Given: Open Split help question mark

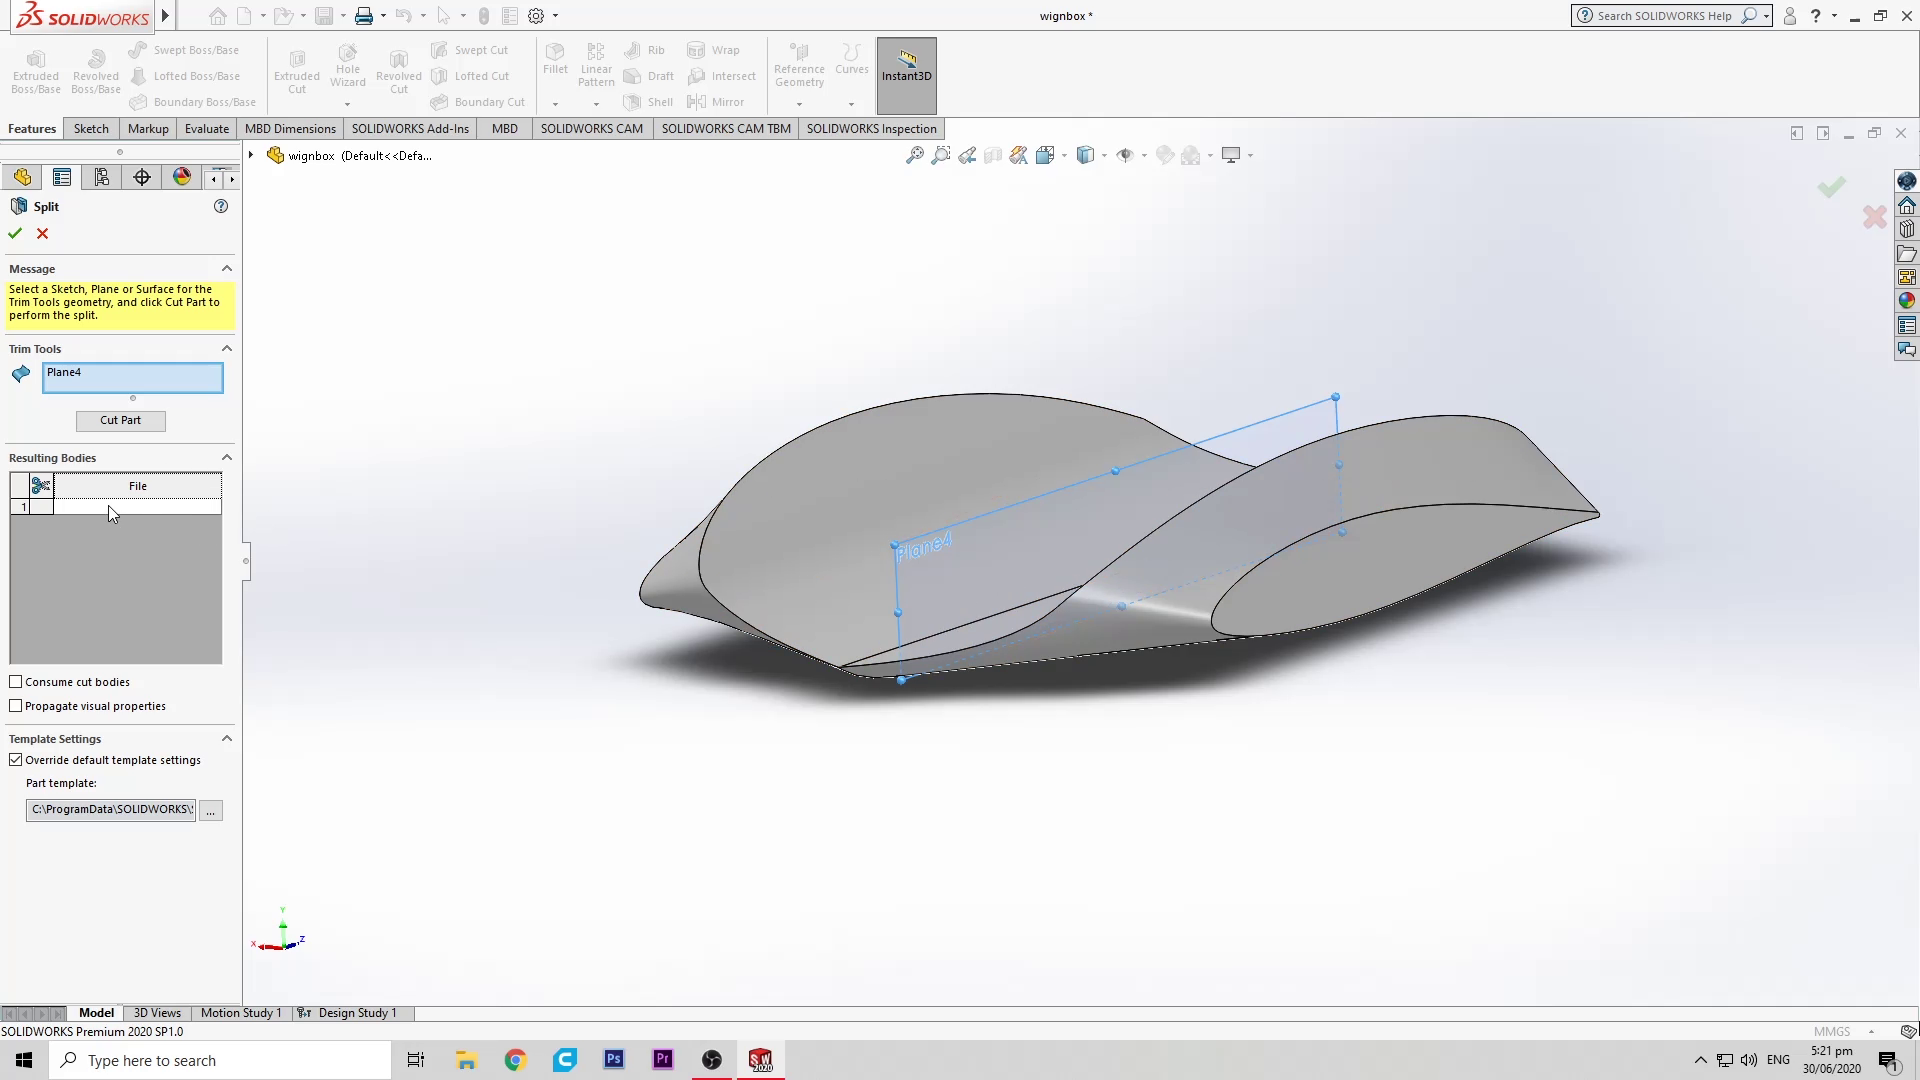Looking at the screenshot, I should (221, 206).
